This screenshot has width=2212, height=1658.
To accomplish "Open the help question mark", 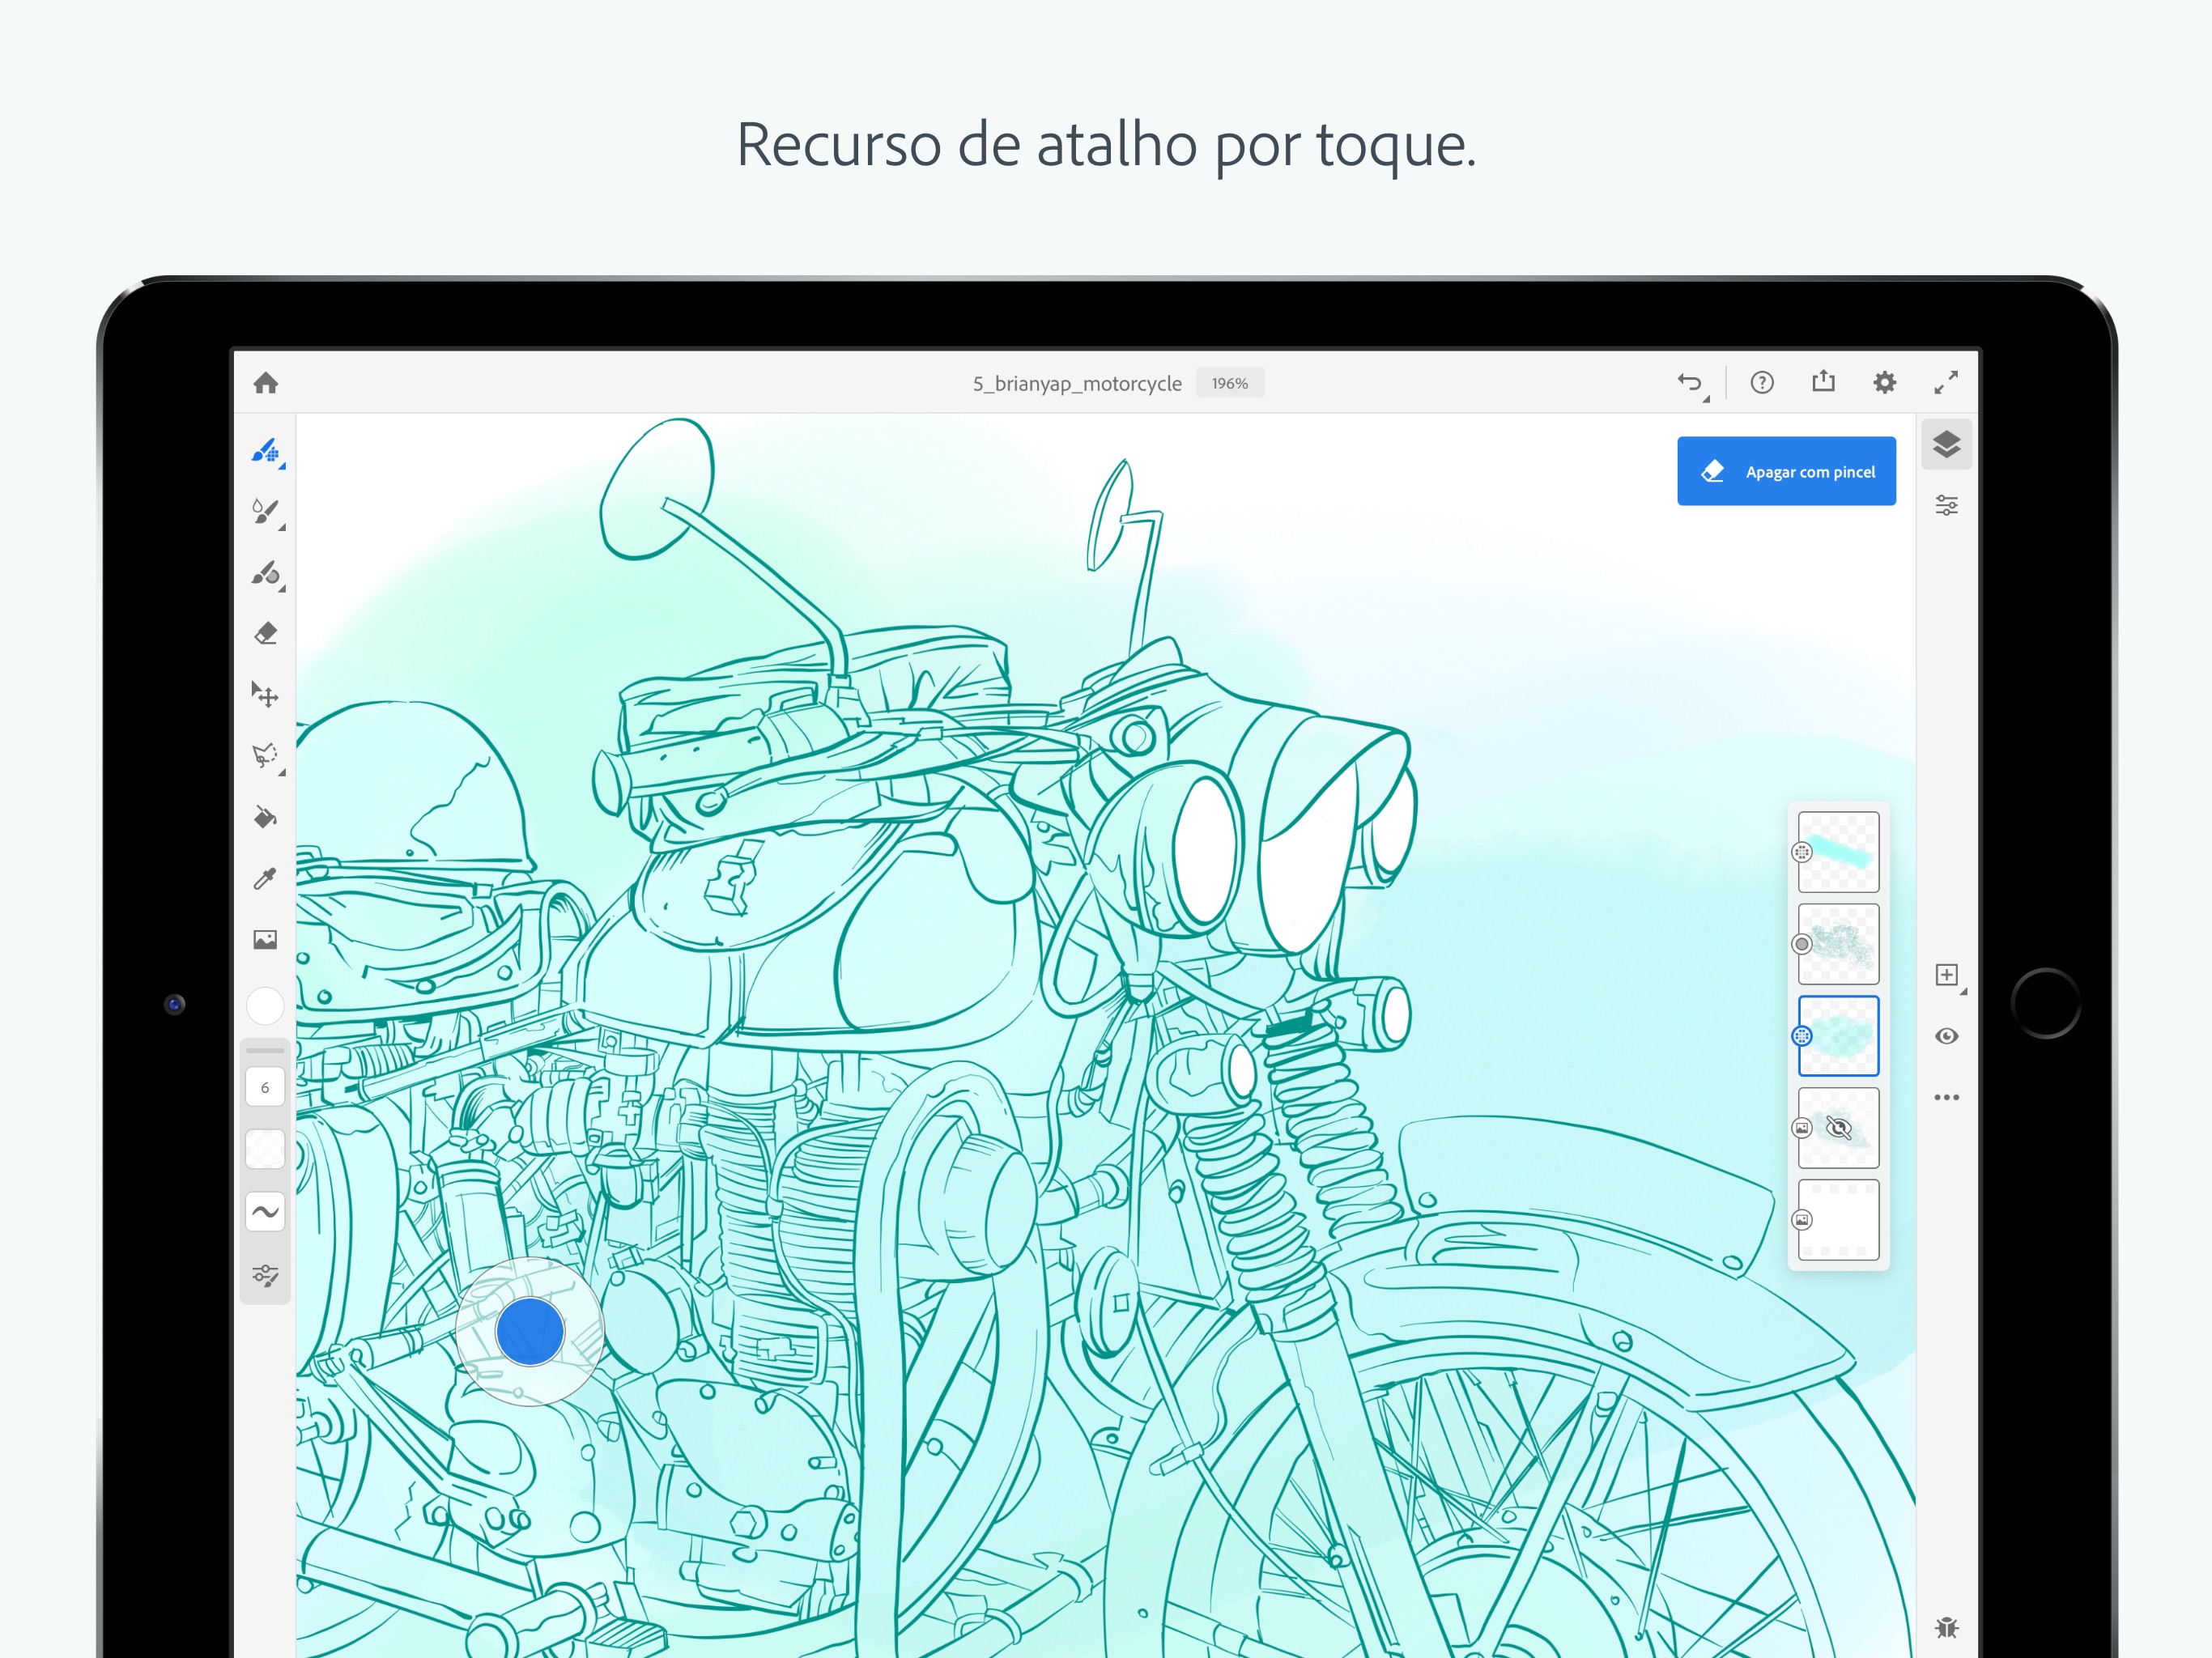I will 1762,383.
